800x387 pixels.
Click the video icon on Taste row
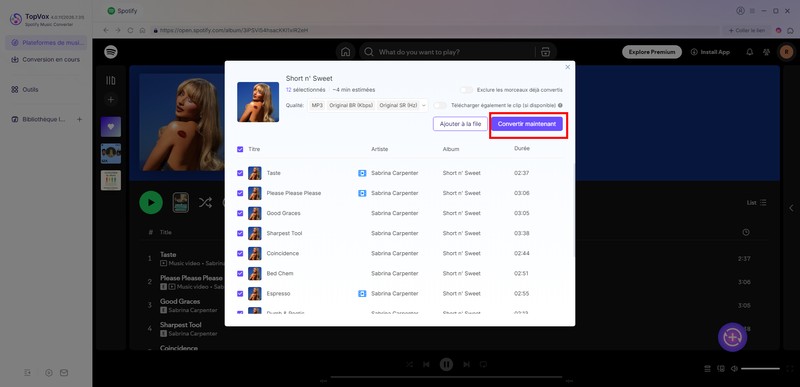pos(362,173)
